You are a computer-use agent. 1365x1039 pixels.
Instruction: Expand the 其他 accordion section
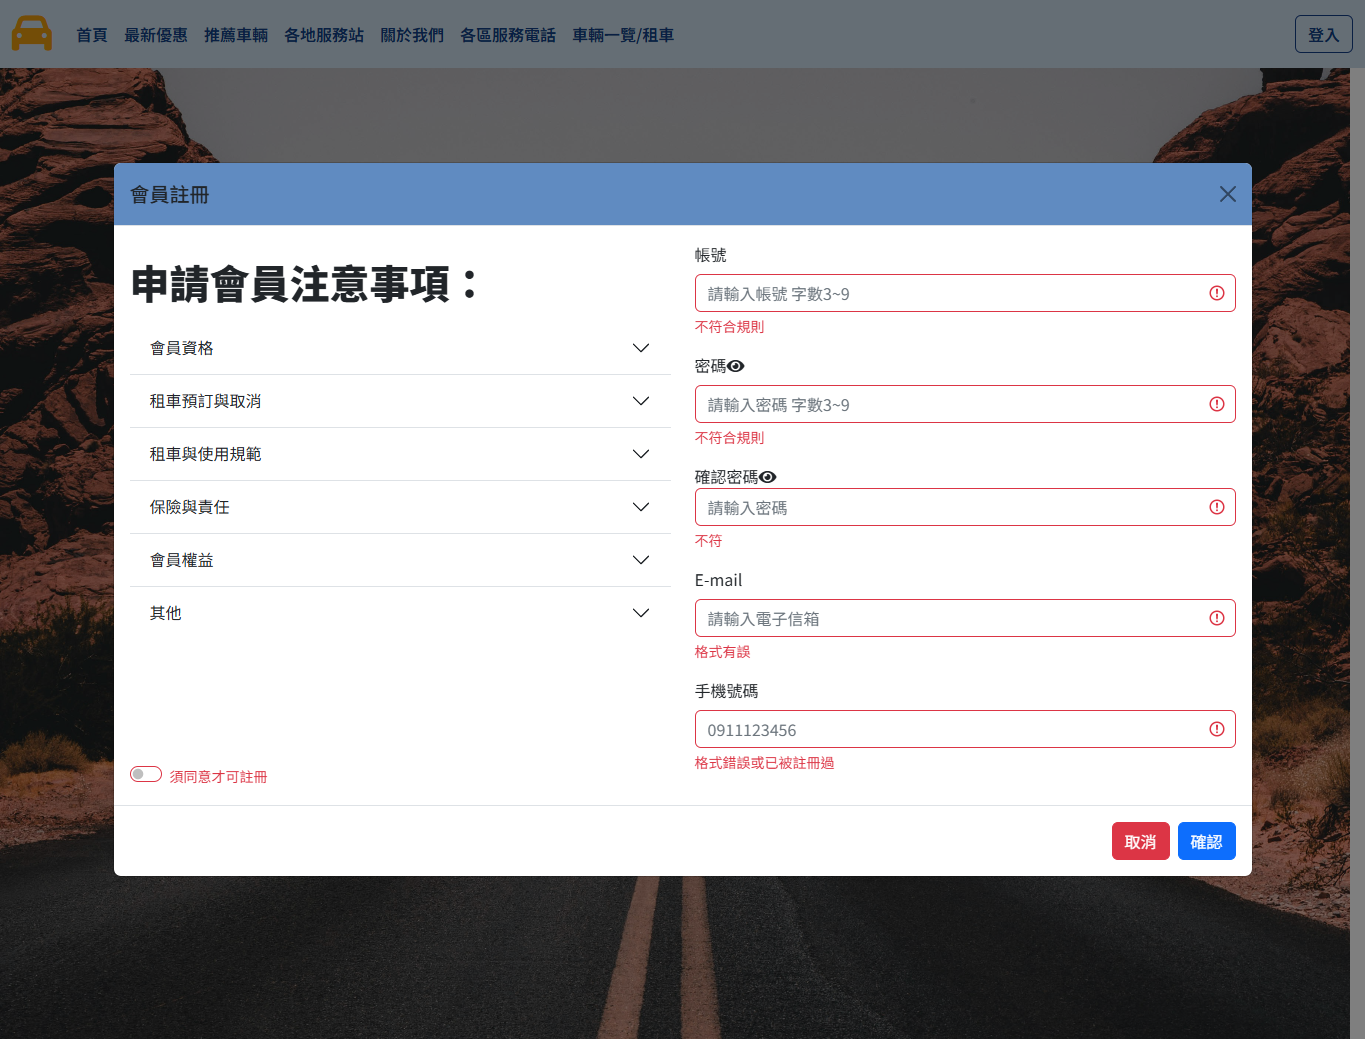click(400, 613)
